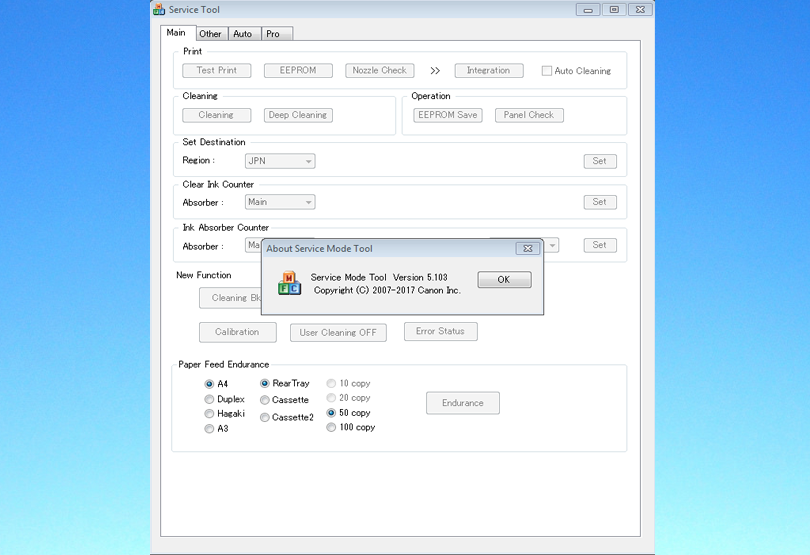Select the Cassette feed source
The height and width of the screenshot is (555, 810).
pos(264,400)
